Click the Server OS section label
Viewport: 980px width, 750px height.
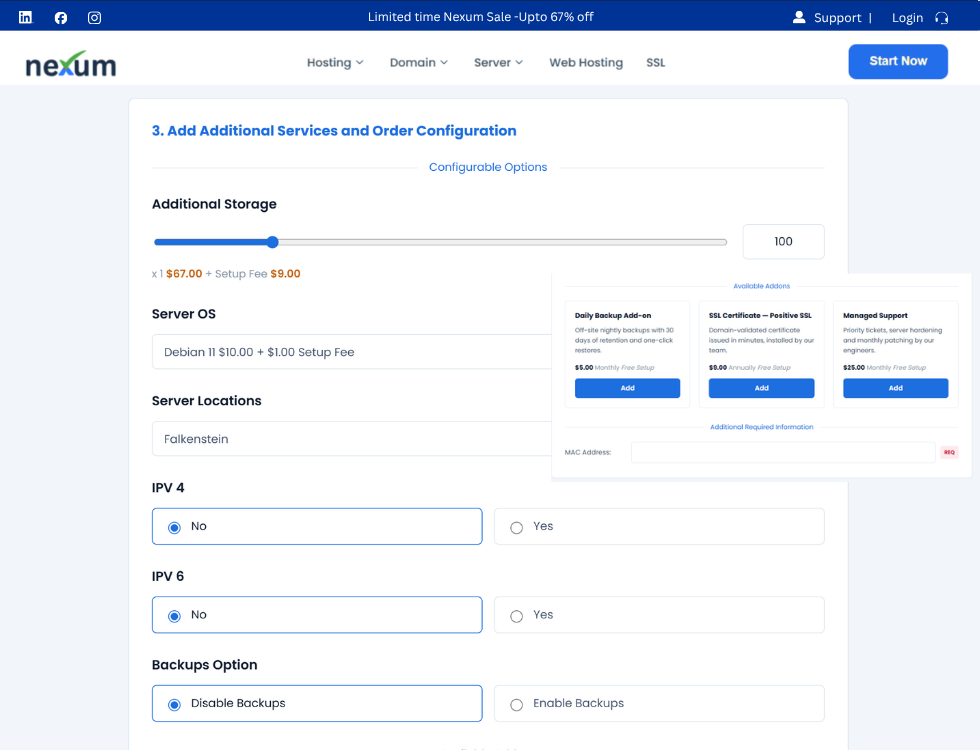point(184,314)
